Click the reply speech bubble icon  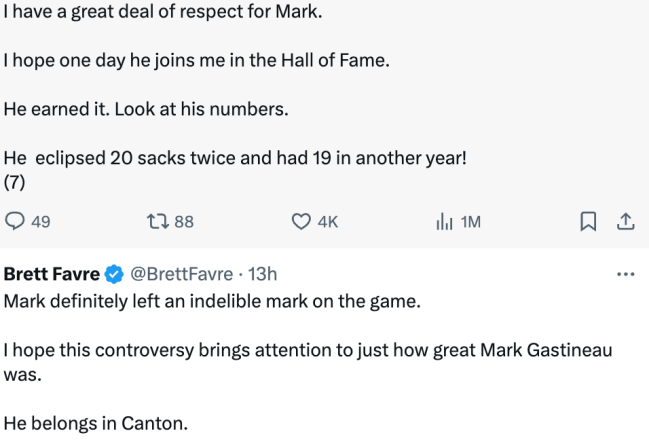coord(16,222)
